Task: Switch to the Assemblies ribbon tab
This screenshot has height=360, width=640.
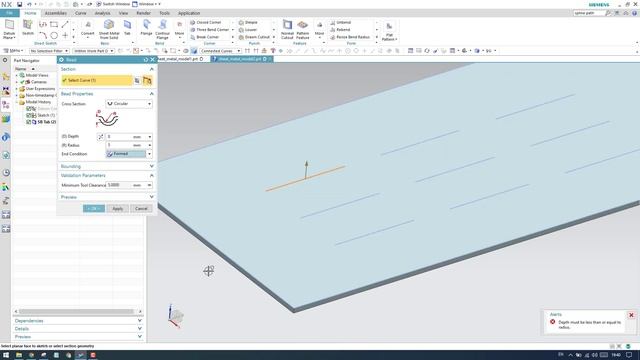Action: [x=56, y=13]
